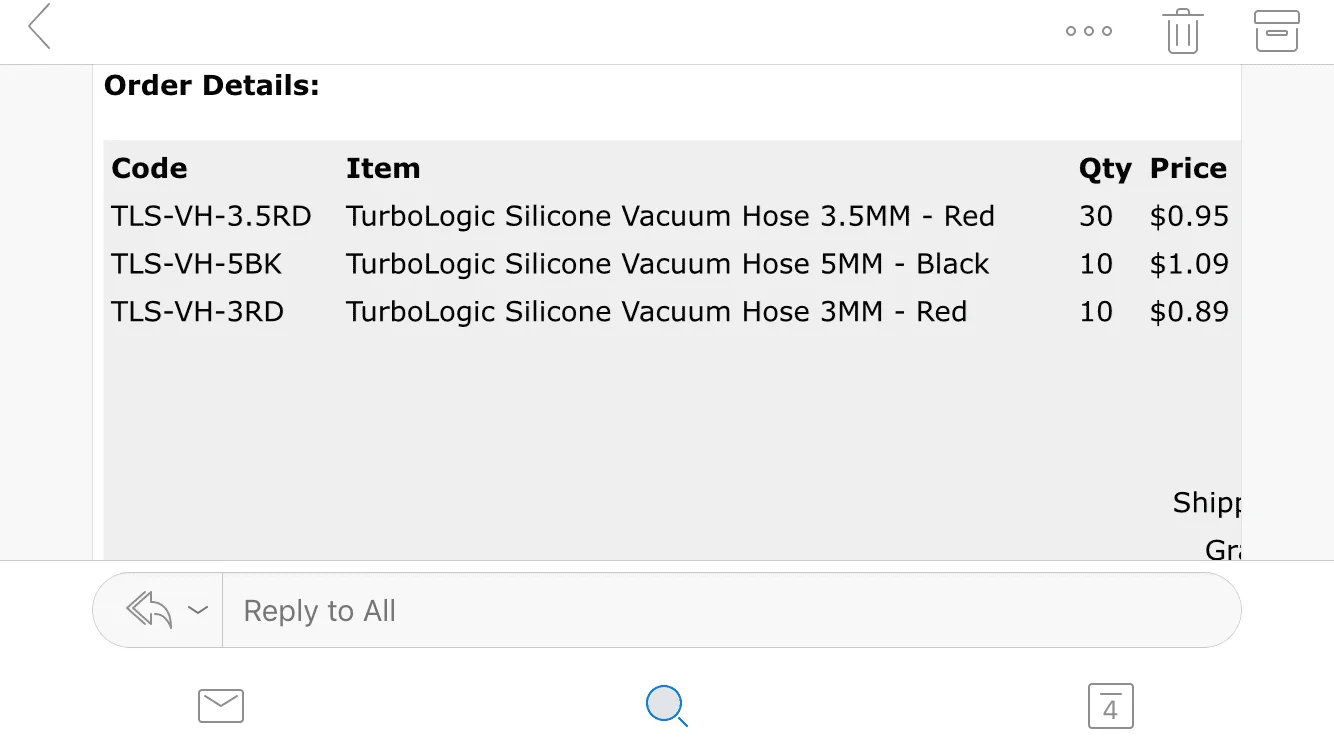
Task: Click the 3.5MM Red vacuum hose item
Action: (x=670, y=216)
